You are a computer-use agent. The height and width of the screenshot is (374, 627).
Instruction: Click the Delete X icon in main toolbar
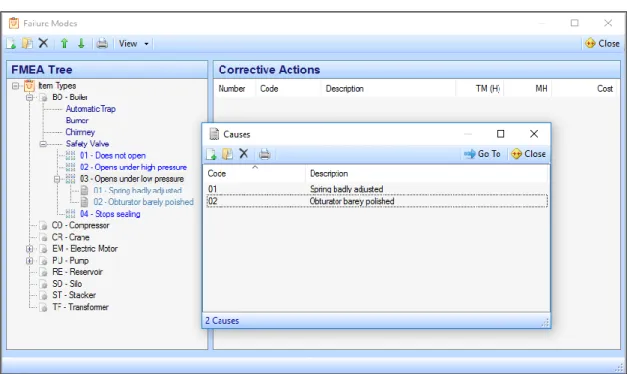(x=43, y=43)
